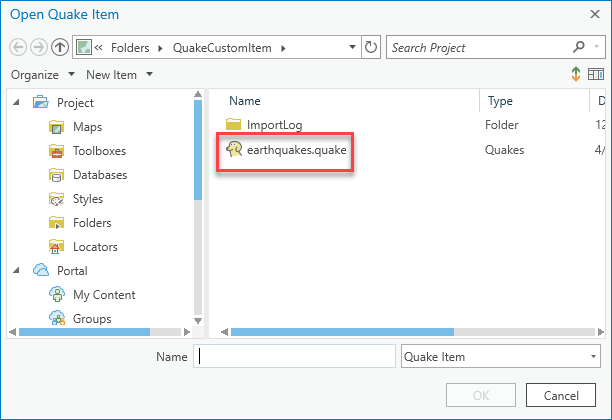Click the Back navigation arrow

18,47
